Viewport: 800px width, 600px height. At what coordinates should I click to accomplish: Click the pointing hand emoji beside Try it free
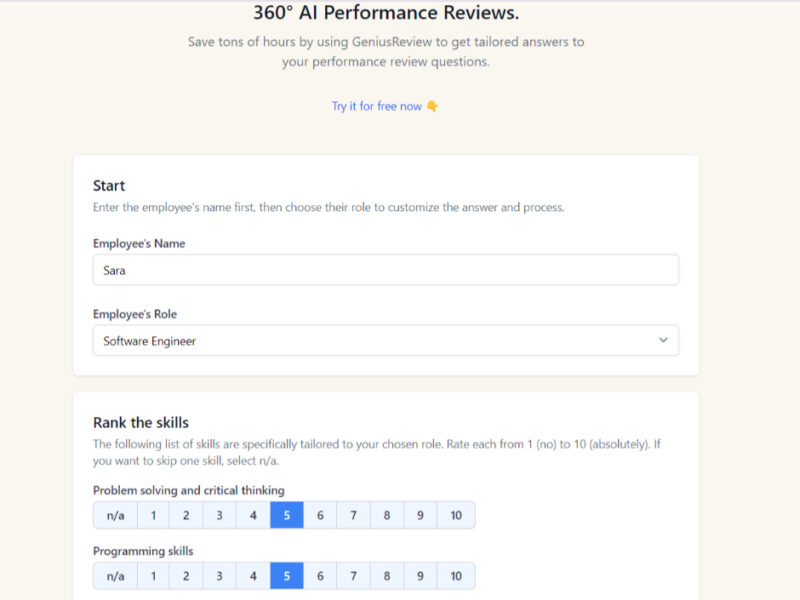(x=432, y=106)
